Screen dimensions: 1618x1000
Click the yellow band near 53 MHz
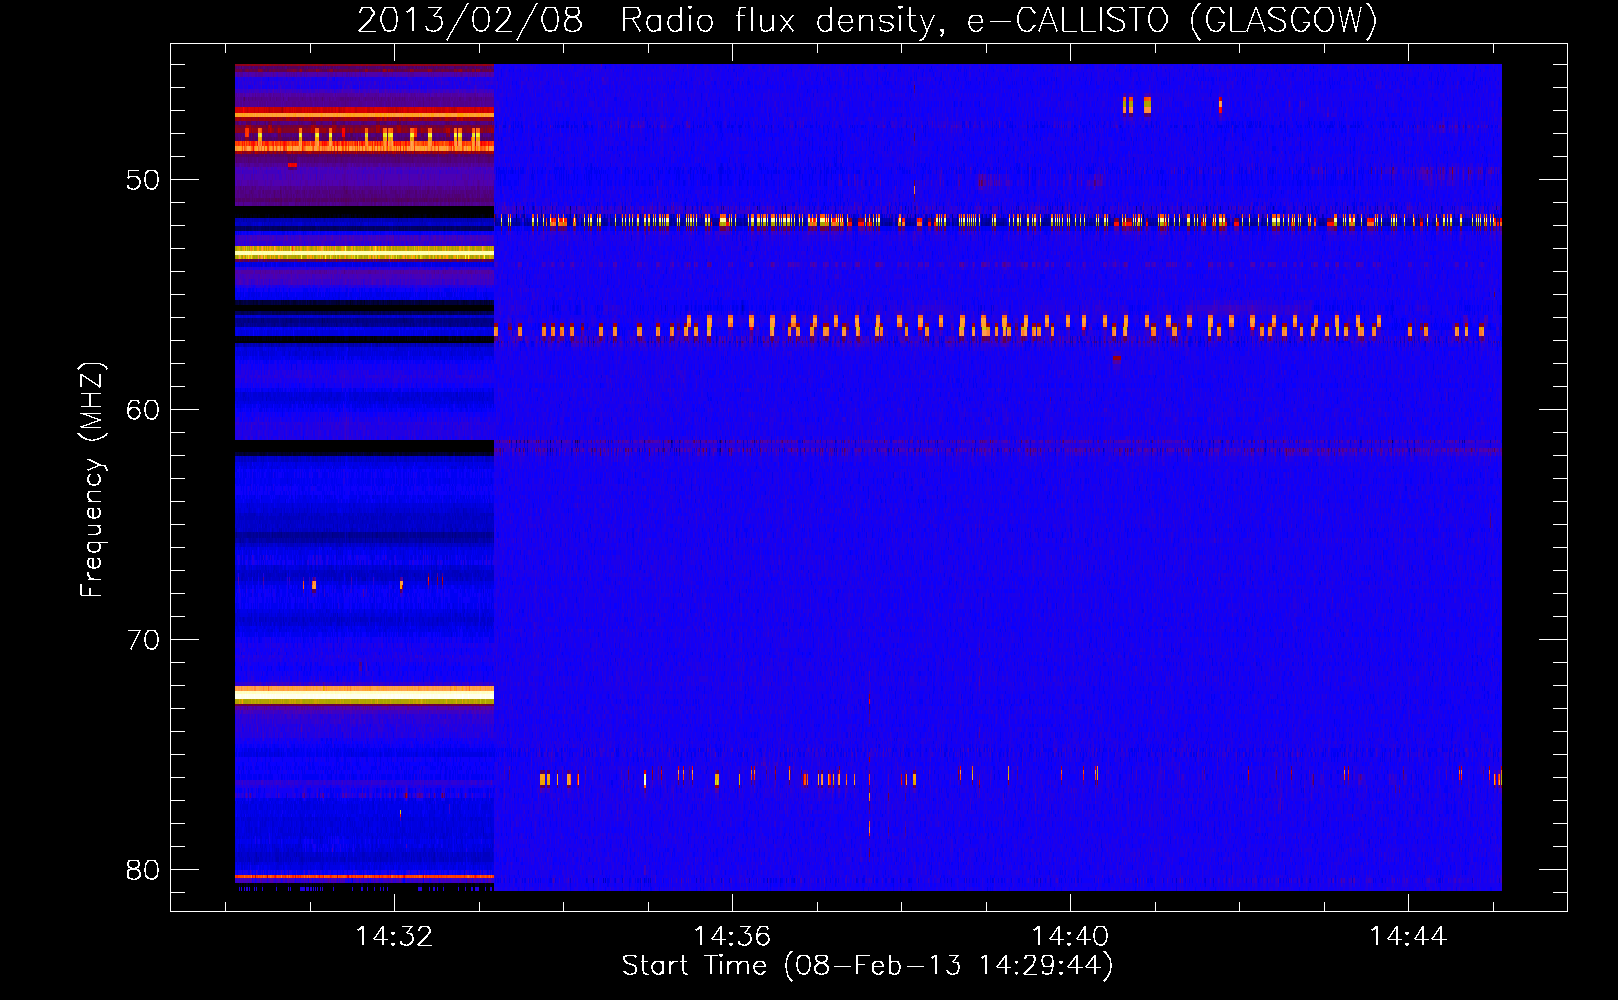(x=364, y=253)
